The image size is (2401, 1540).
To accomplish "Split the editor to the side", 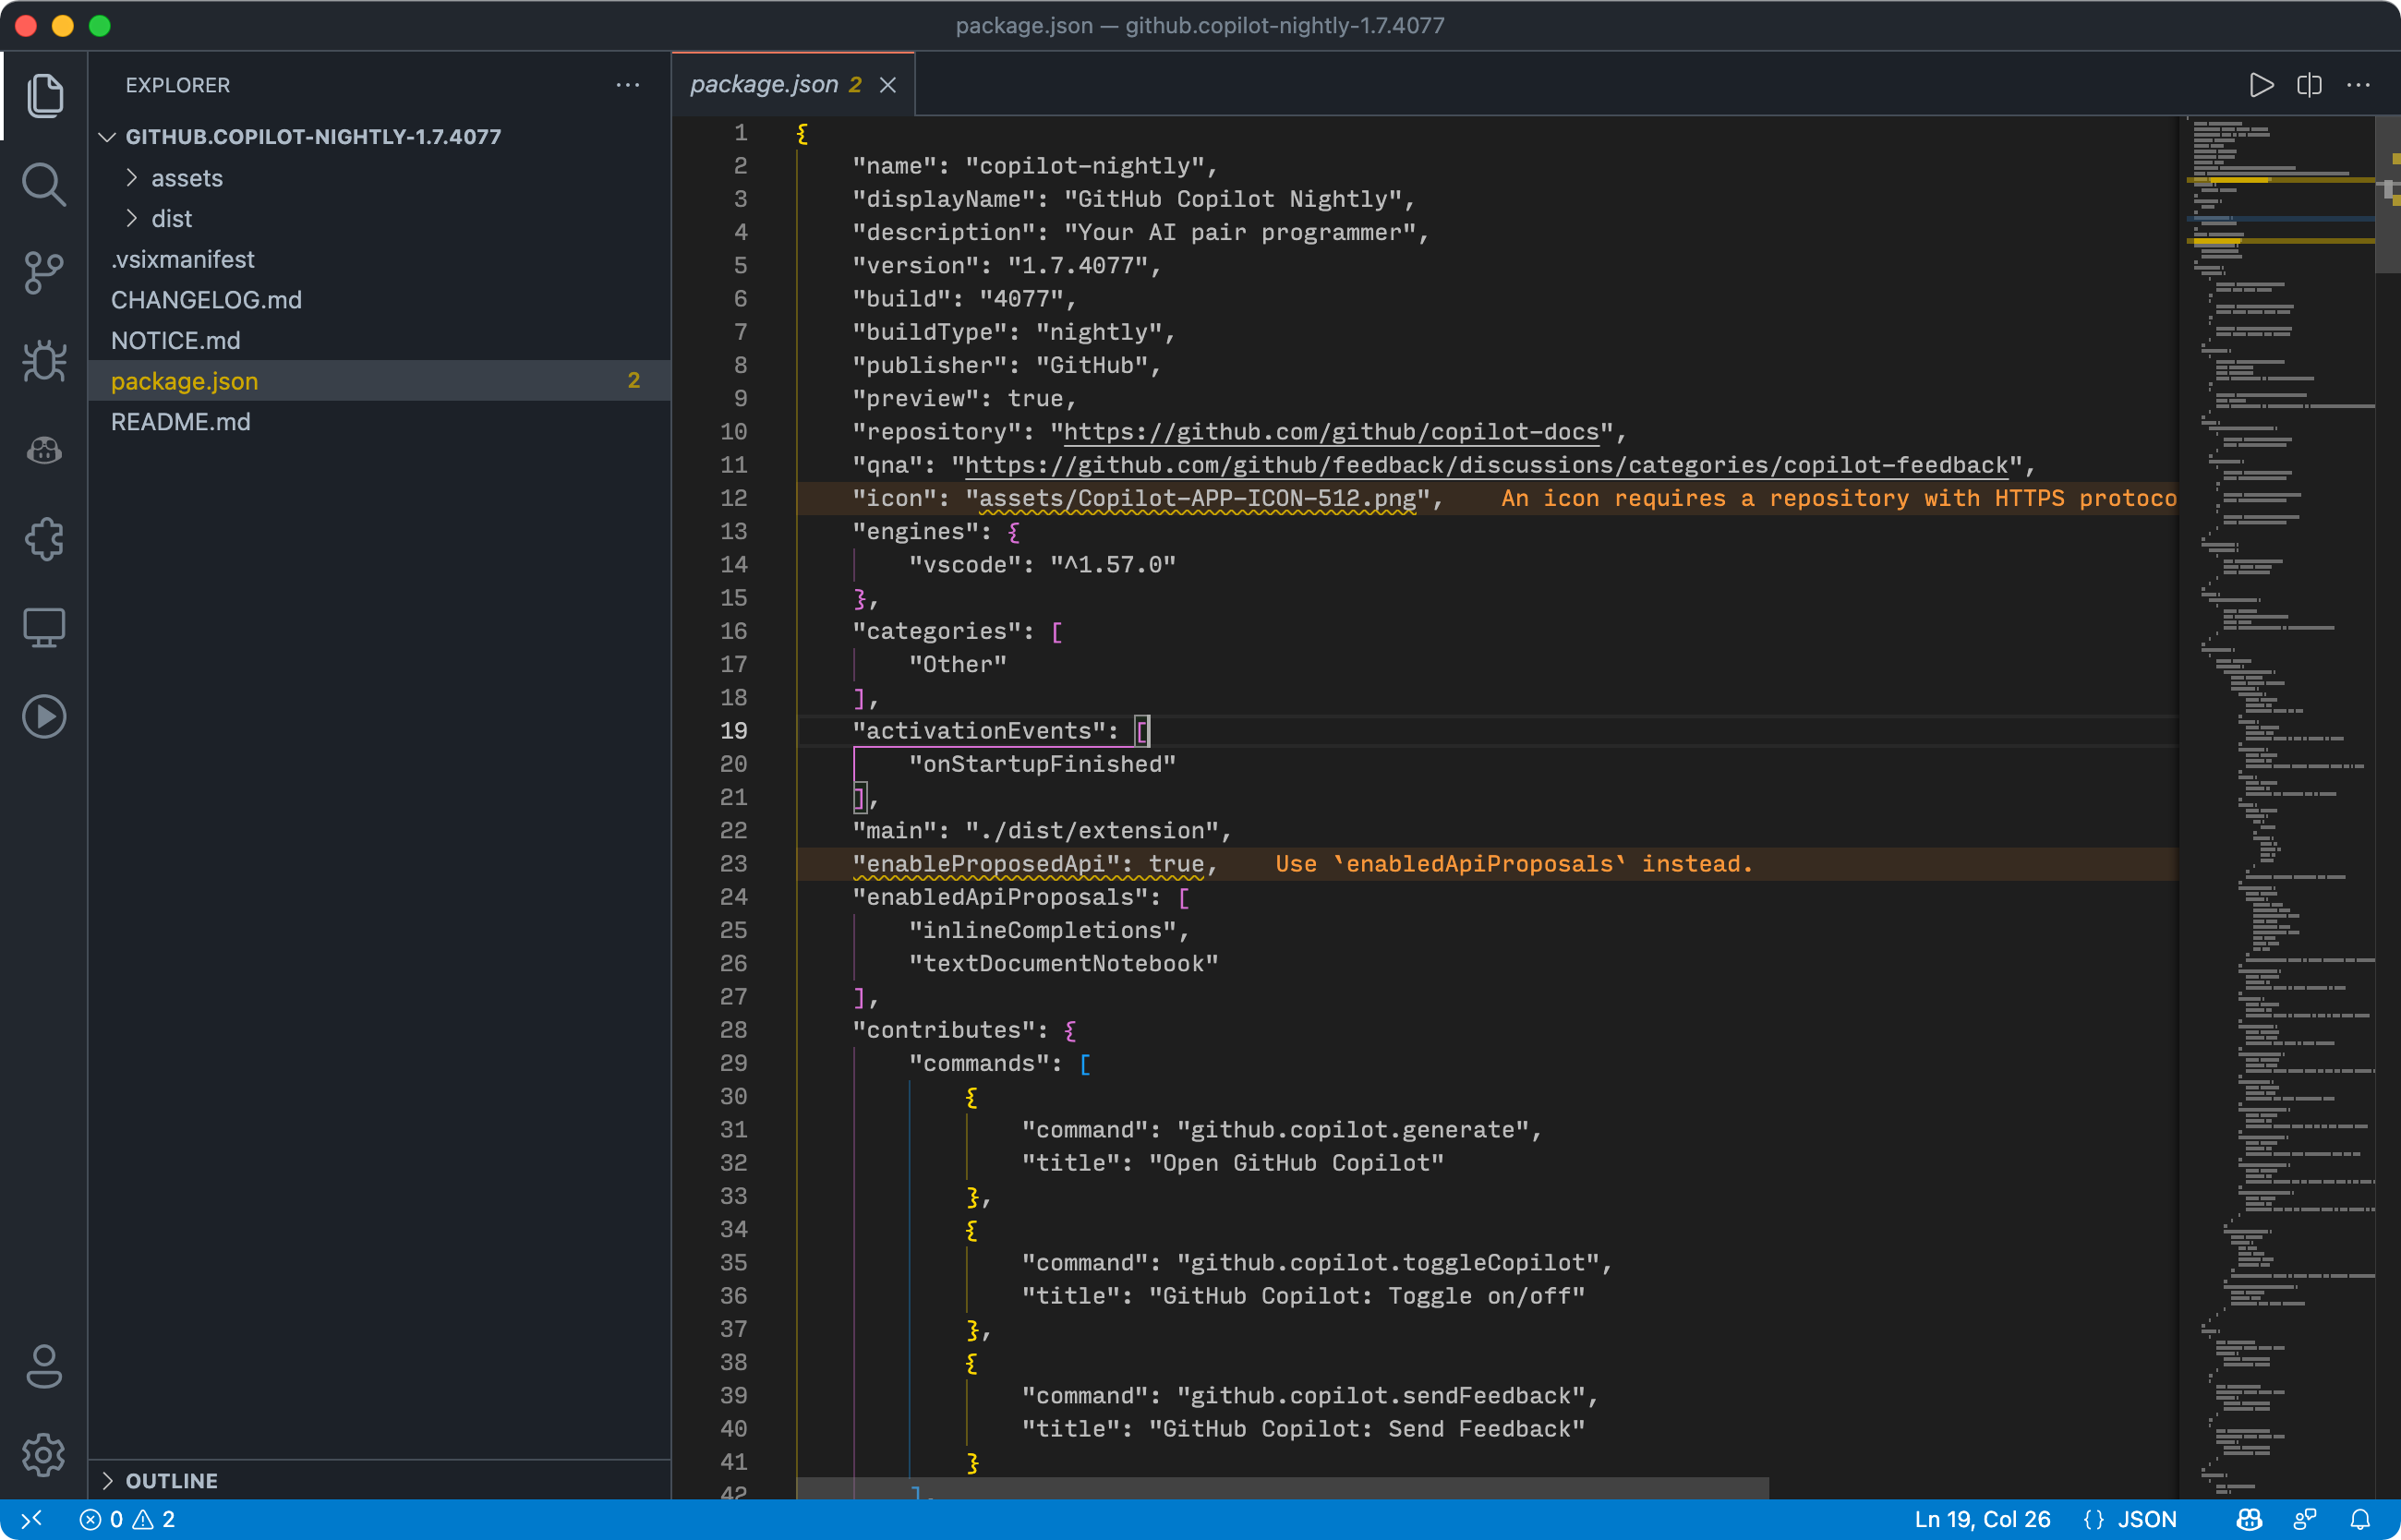I will [x=2309, y=84].
